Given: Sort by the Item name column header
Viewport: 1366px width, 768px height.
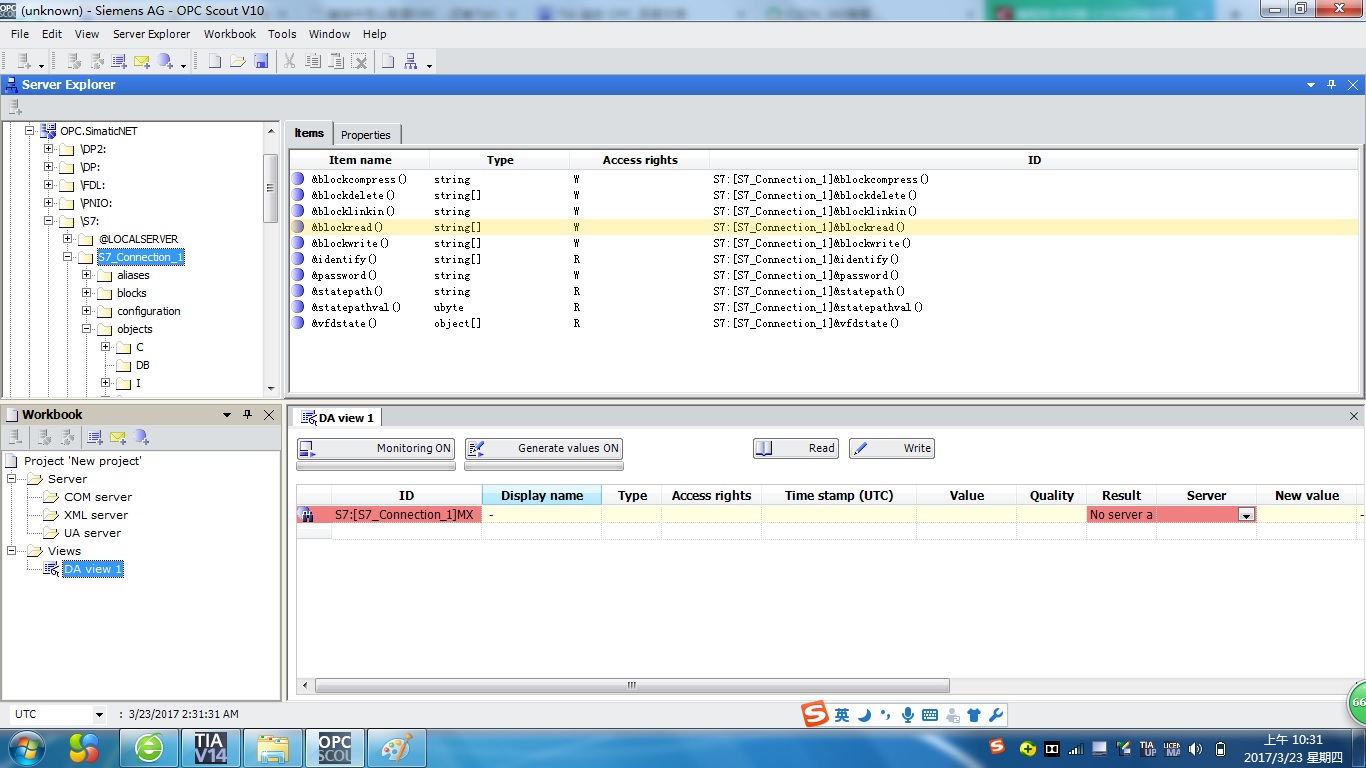Looking at the screenshot, I should pos(360,160).
